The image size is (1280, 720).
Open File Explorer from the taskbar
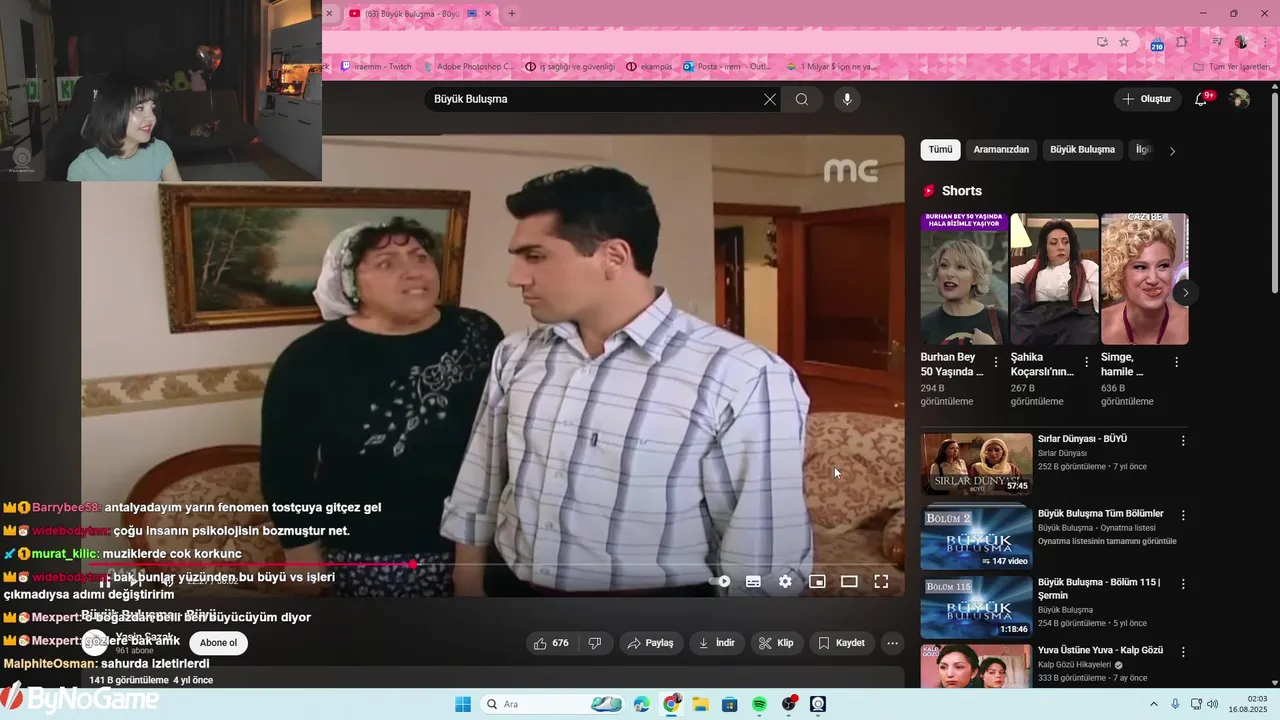point(701,704)
